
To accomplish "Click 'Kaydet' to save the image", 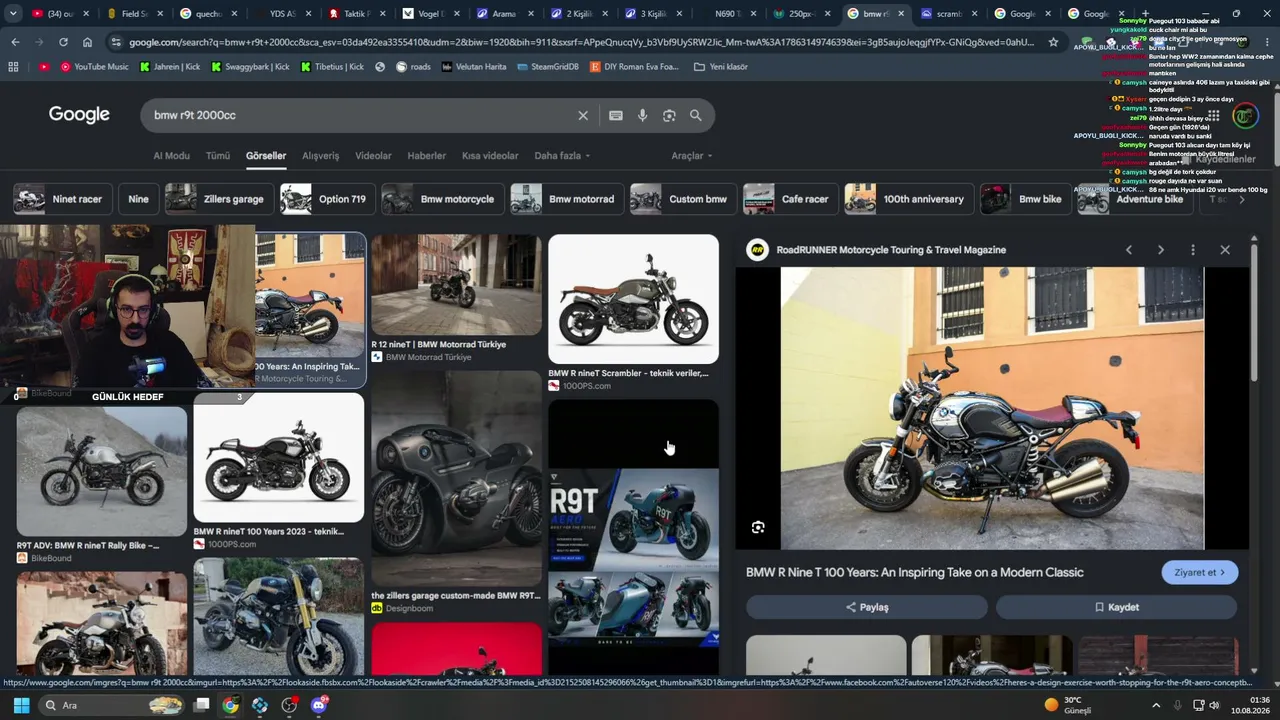I will pos(1116,607).
